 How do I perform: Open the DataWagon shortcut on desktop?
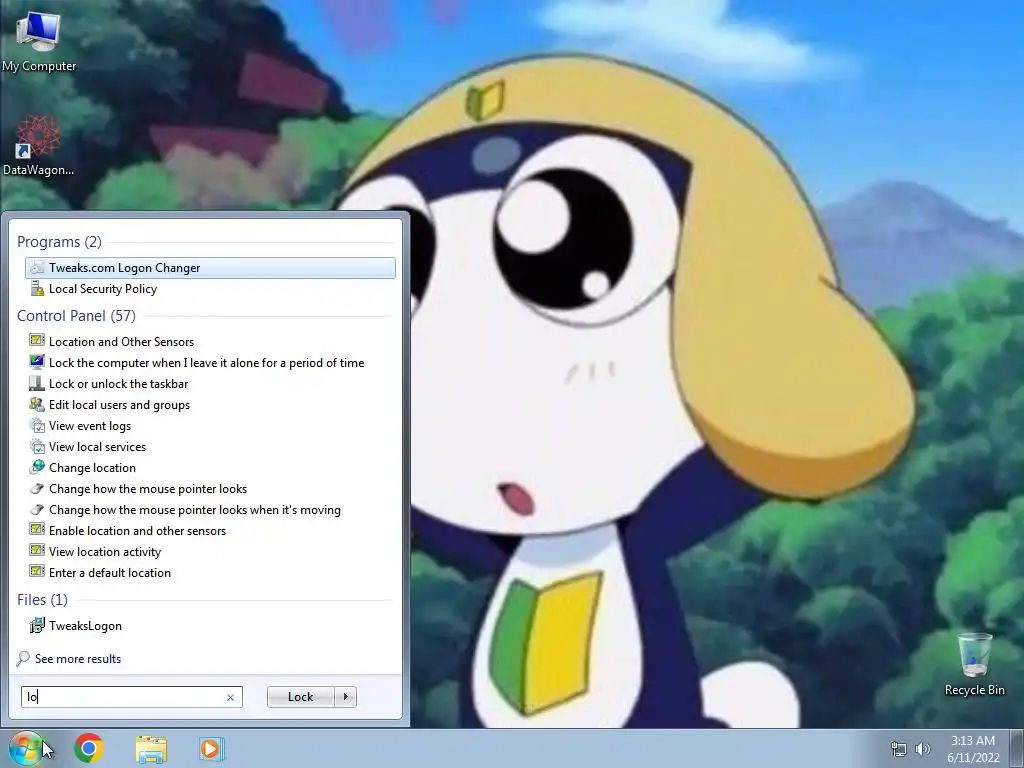point(38,145)
